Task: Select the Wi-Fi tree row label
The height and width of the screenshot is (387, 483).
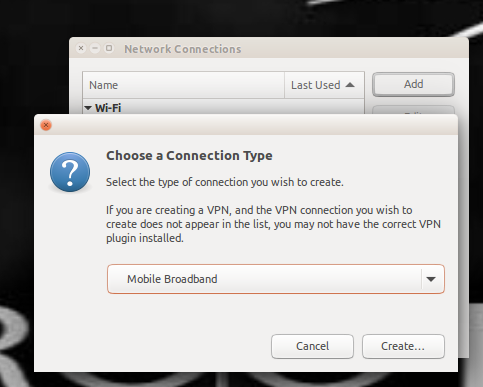Action: [x=108, y=108]
